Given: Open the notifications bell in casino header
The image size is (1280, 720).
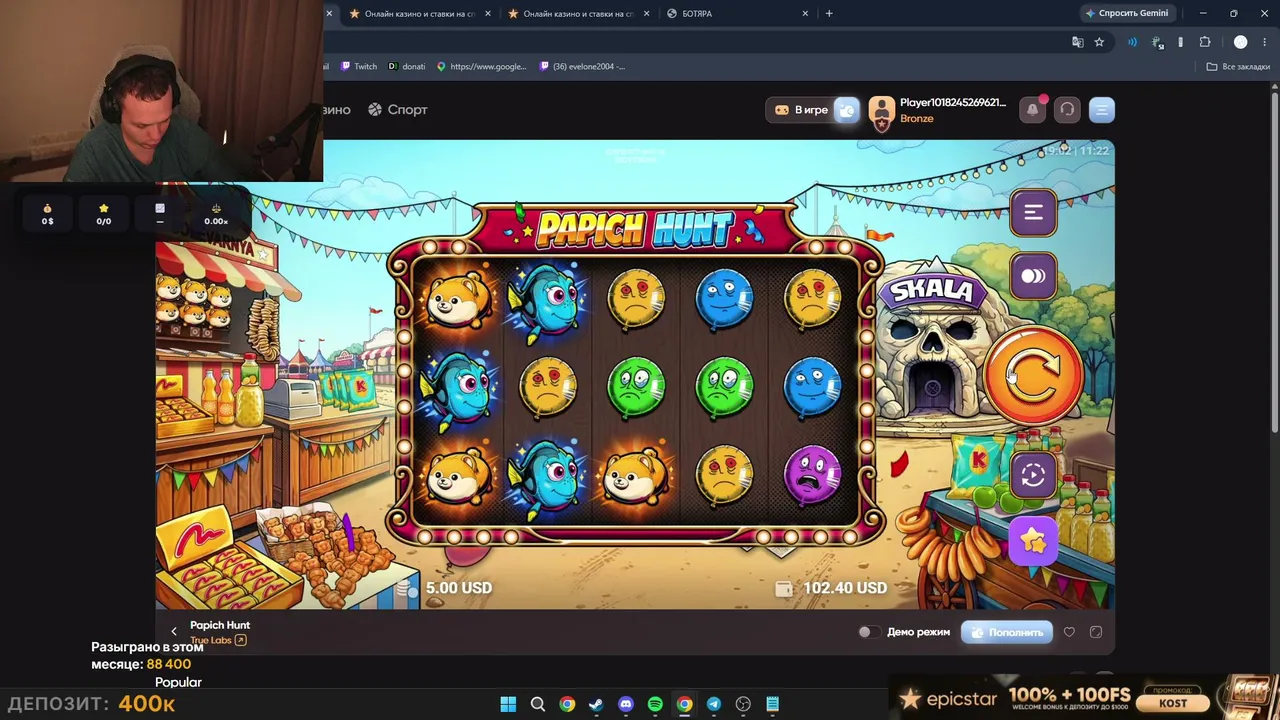Looking at the screenshot, I should click(x=1033, y=110).
